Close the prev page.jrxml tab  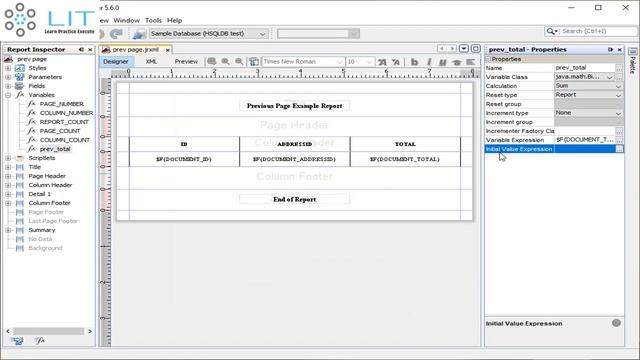coord(167,50)
